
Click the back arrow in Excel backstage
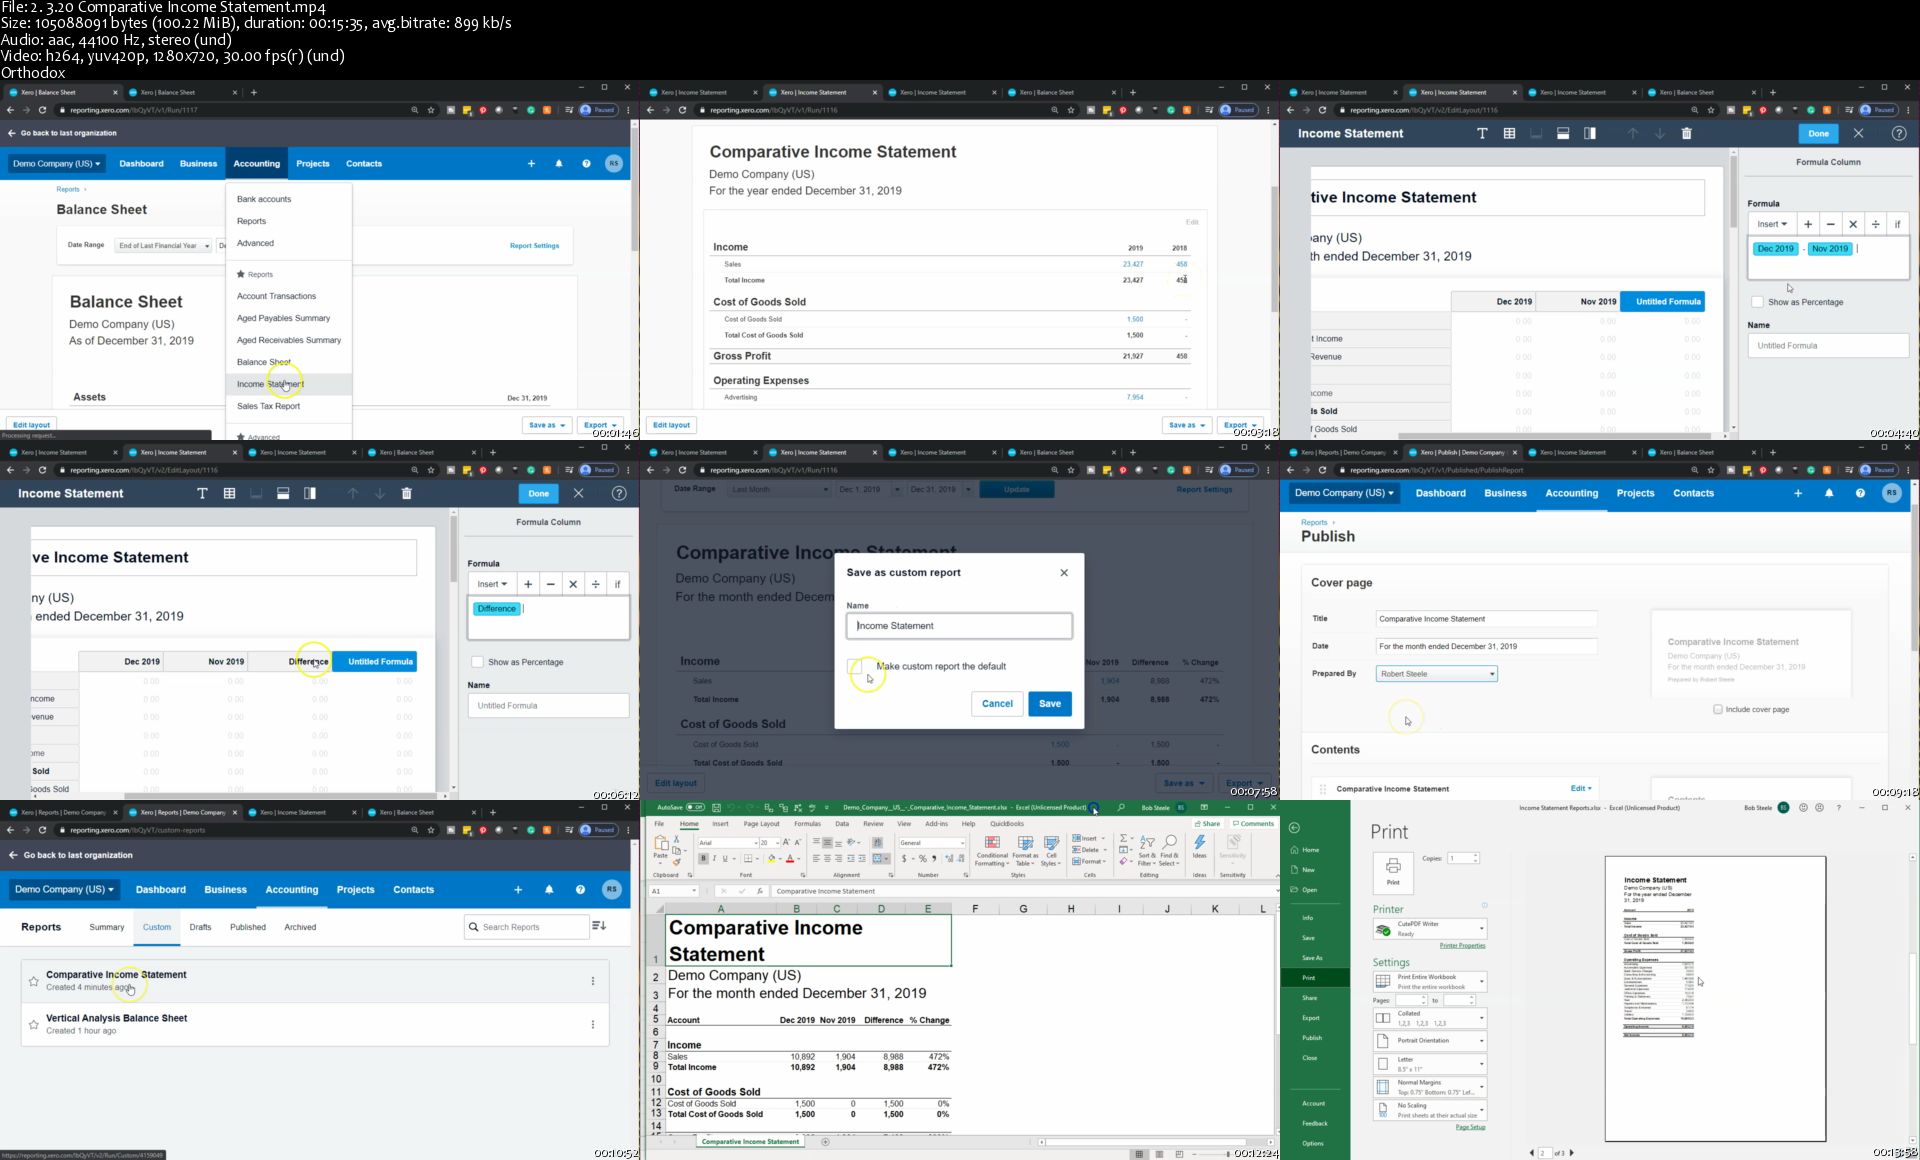click(1294, 827)
